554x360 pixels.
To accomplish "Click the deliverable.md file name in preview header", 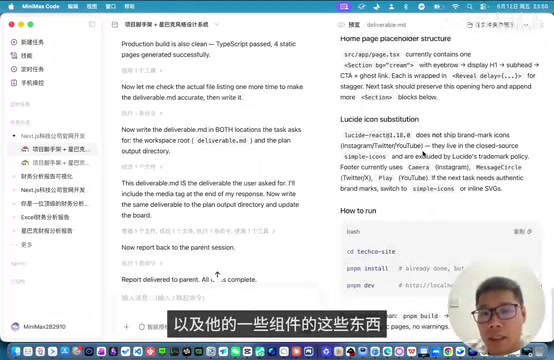I will coord(386,25).
